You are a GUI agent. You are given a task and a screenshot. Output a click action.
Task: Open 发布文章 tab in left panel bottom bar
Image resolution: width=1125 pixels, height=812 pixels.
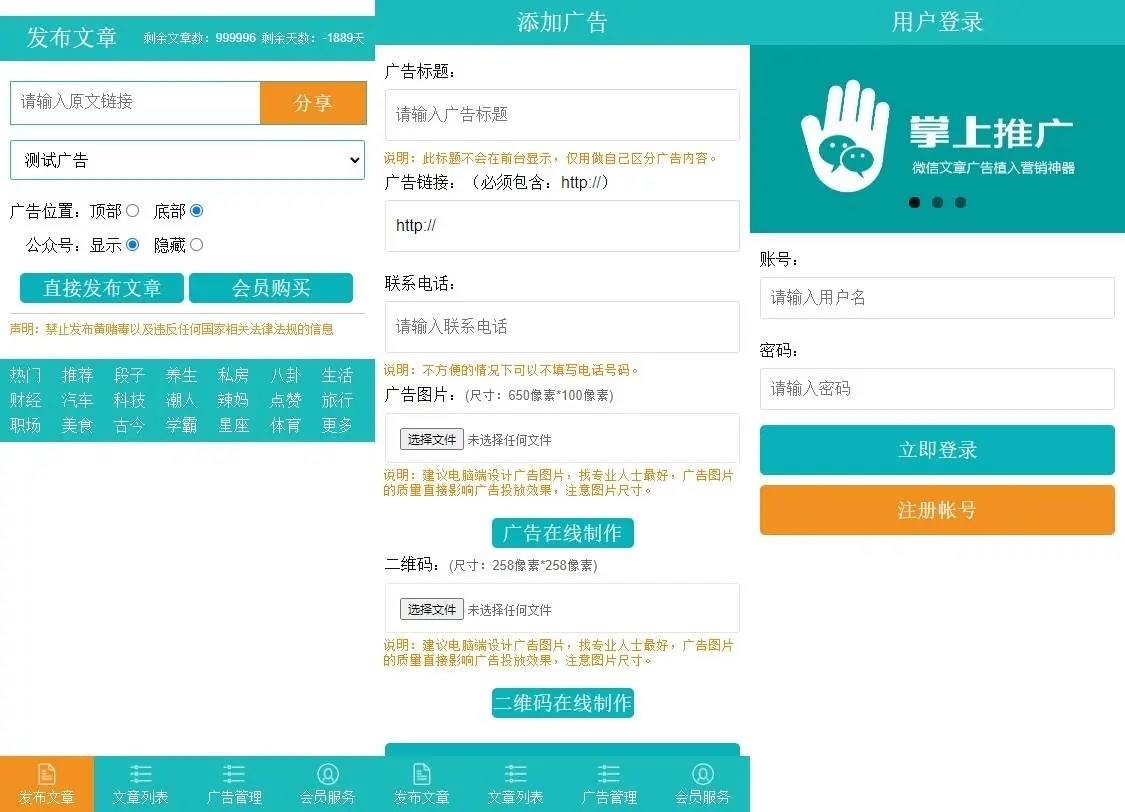pyautogui.click(x=47, y=784)
